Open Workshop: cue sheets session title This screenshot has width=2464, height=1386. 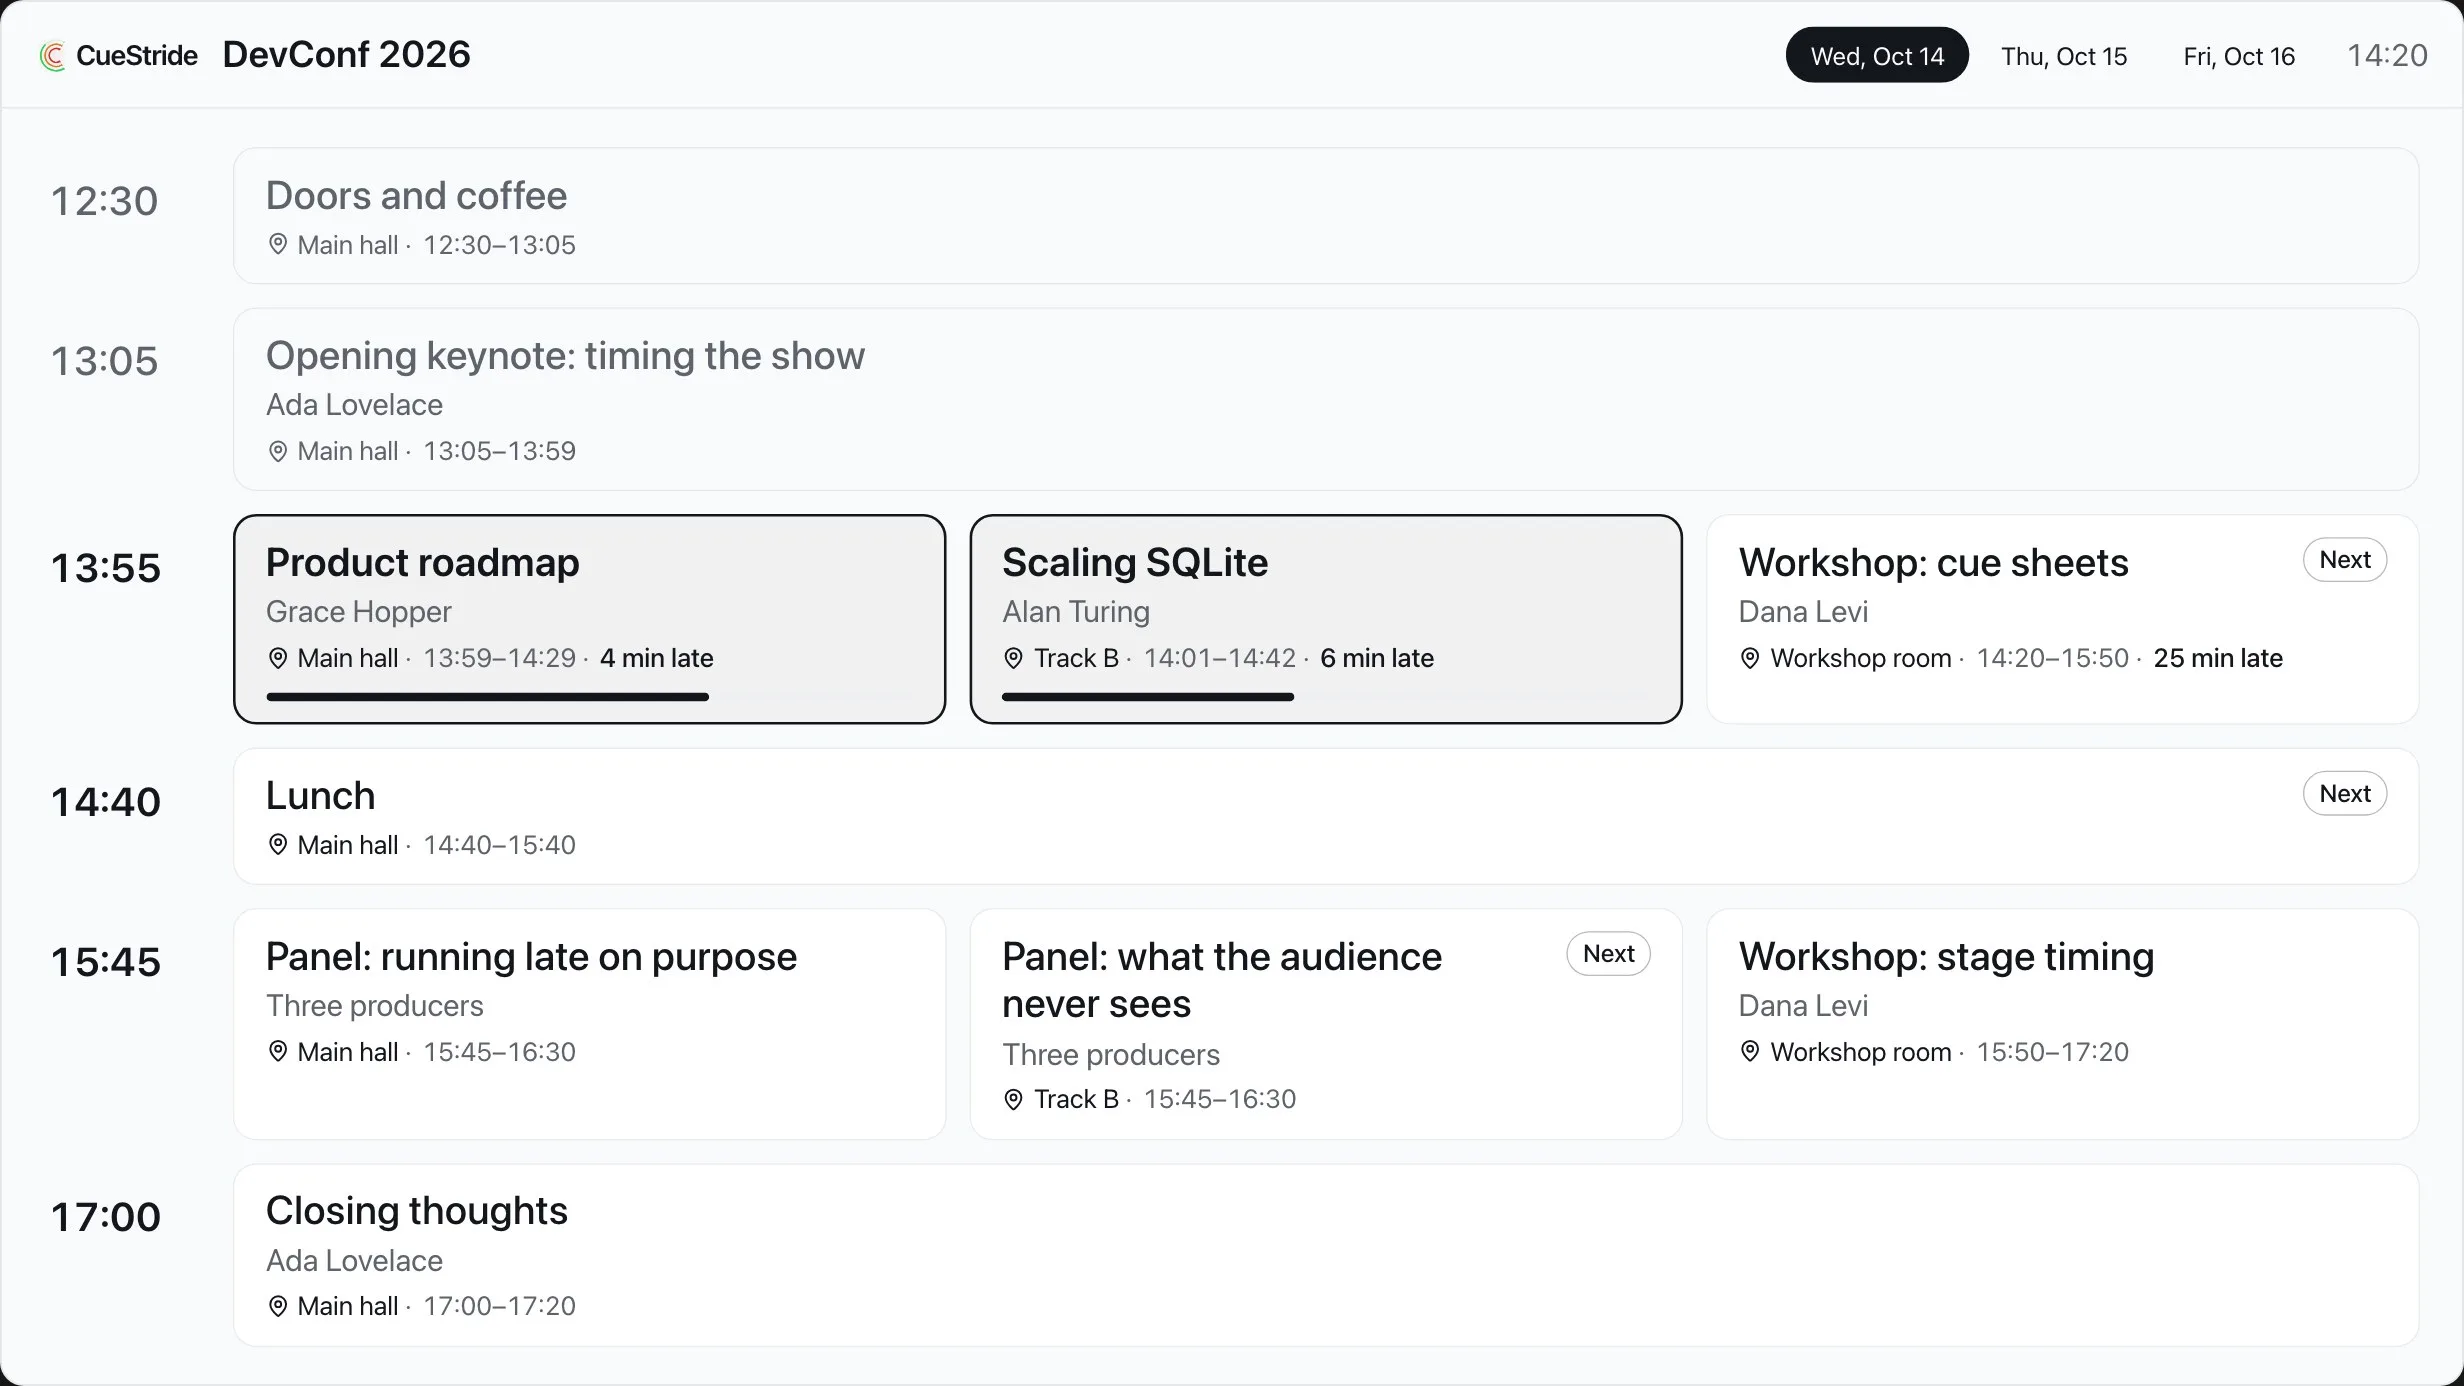(x=1933, y=563)
